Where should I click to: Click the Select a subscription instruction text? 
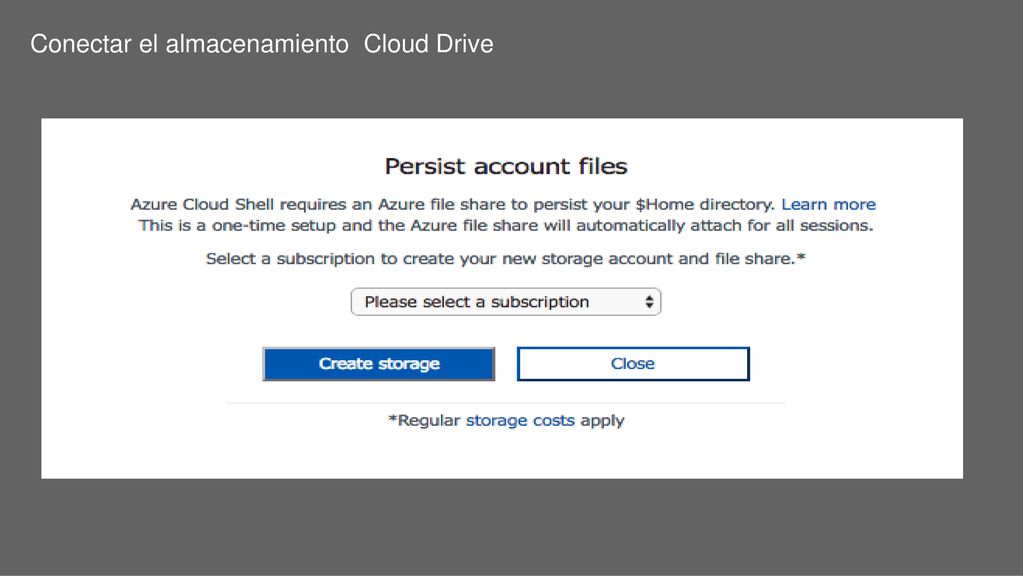[506, 259]
